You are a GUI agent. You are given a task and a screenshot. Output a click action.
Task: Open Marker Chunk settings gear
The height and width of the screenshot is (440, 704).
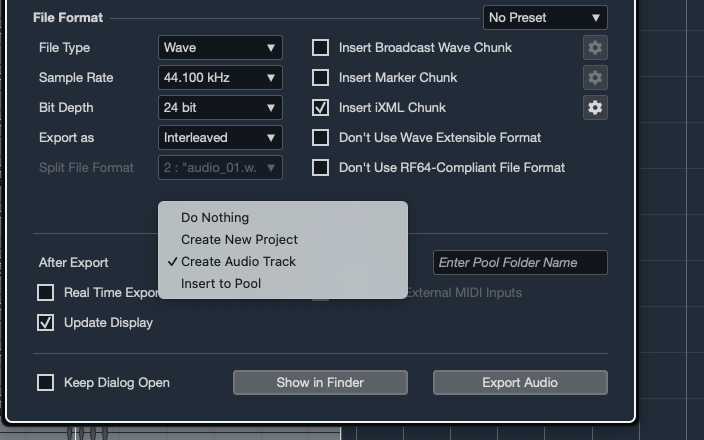pyautogui.click(x=595, y=77)
